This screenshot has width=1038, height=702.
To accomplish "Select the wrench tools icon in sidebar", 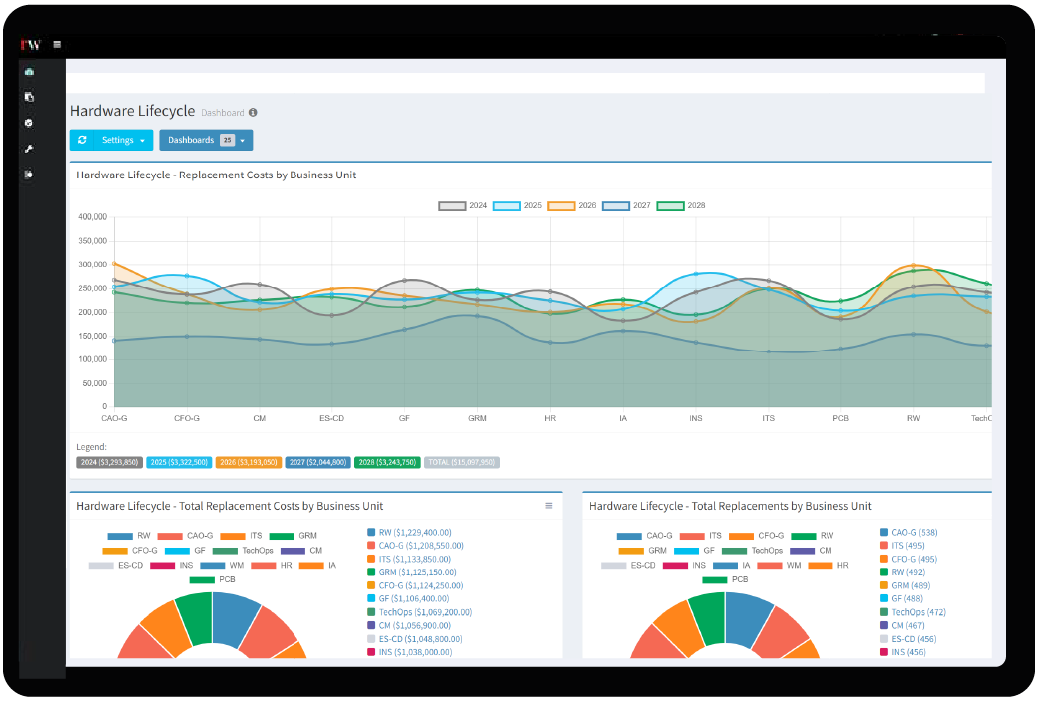I will point(29,148).
